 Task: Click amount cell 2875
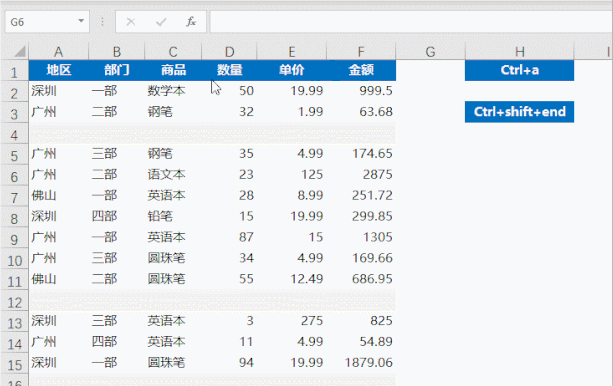tap(361, 174)
